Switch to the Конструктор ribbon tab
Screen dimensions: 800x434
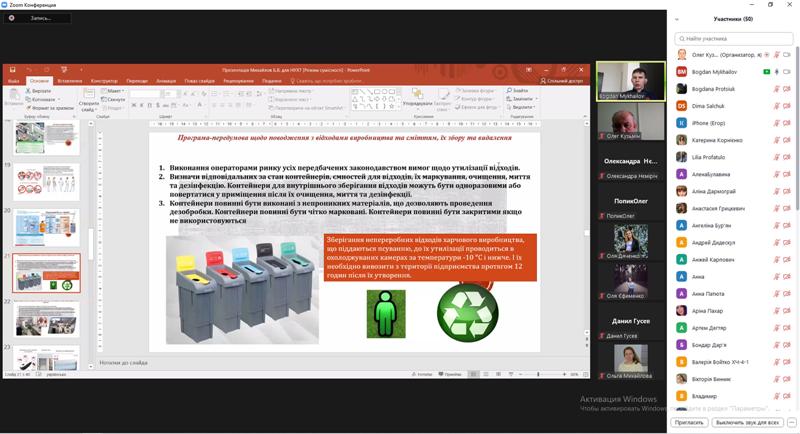(104, 81)
